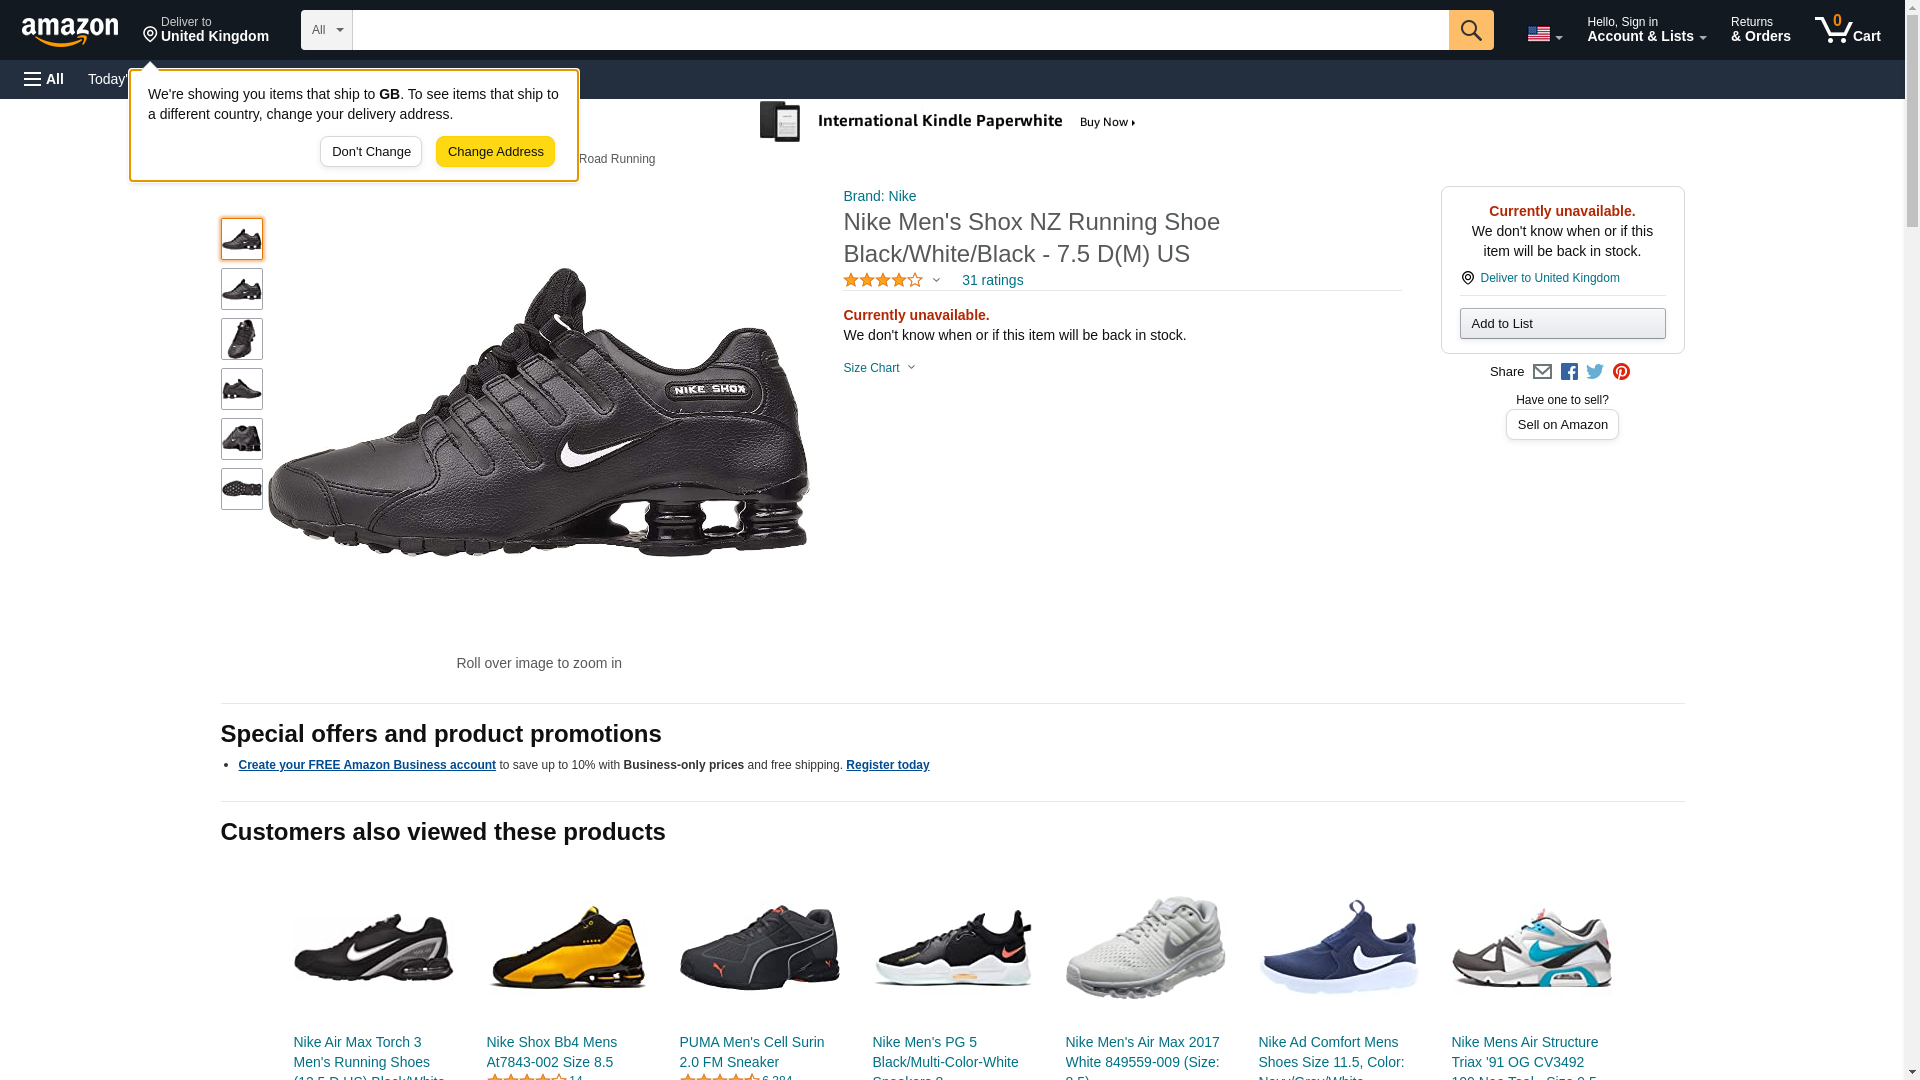Image resolution: width=1920 pixels, height=1080 pixels.
Task: Expand the star rating breakdown
Action: [x=892, y=280]
